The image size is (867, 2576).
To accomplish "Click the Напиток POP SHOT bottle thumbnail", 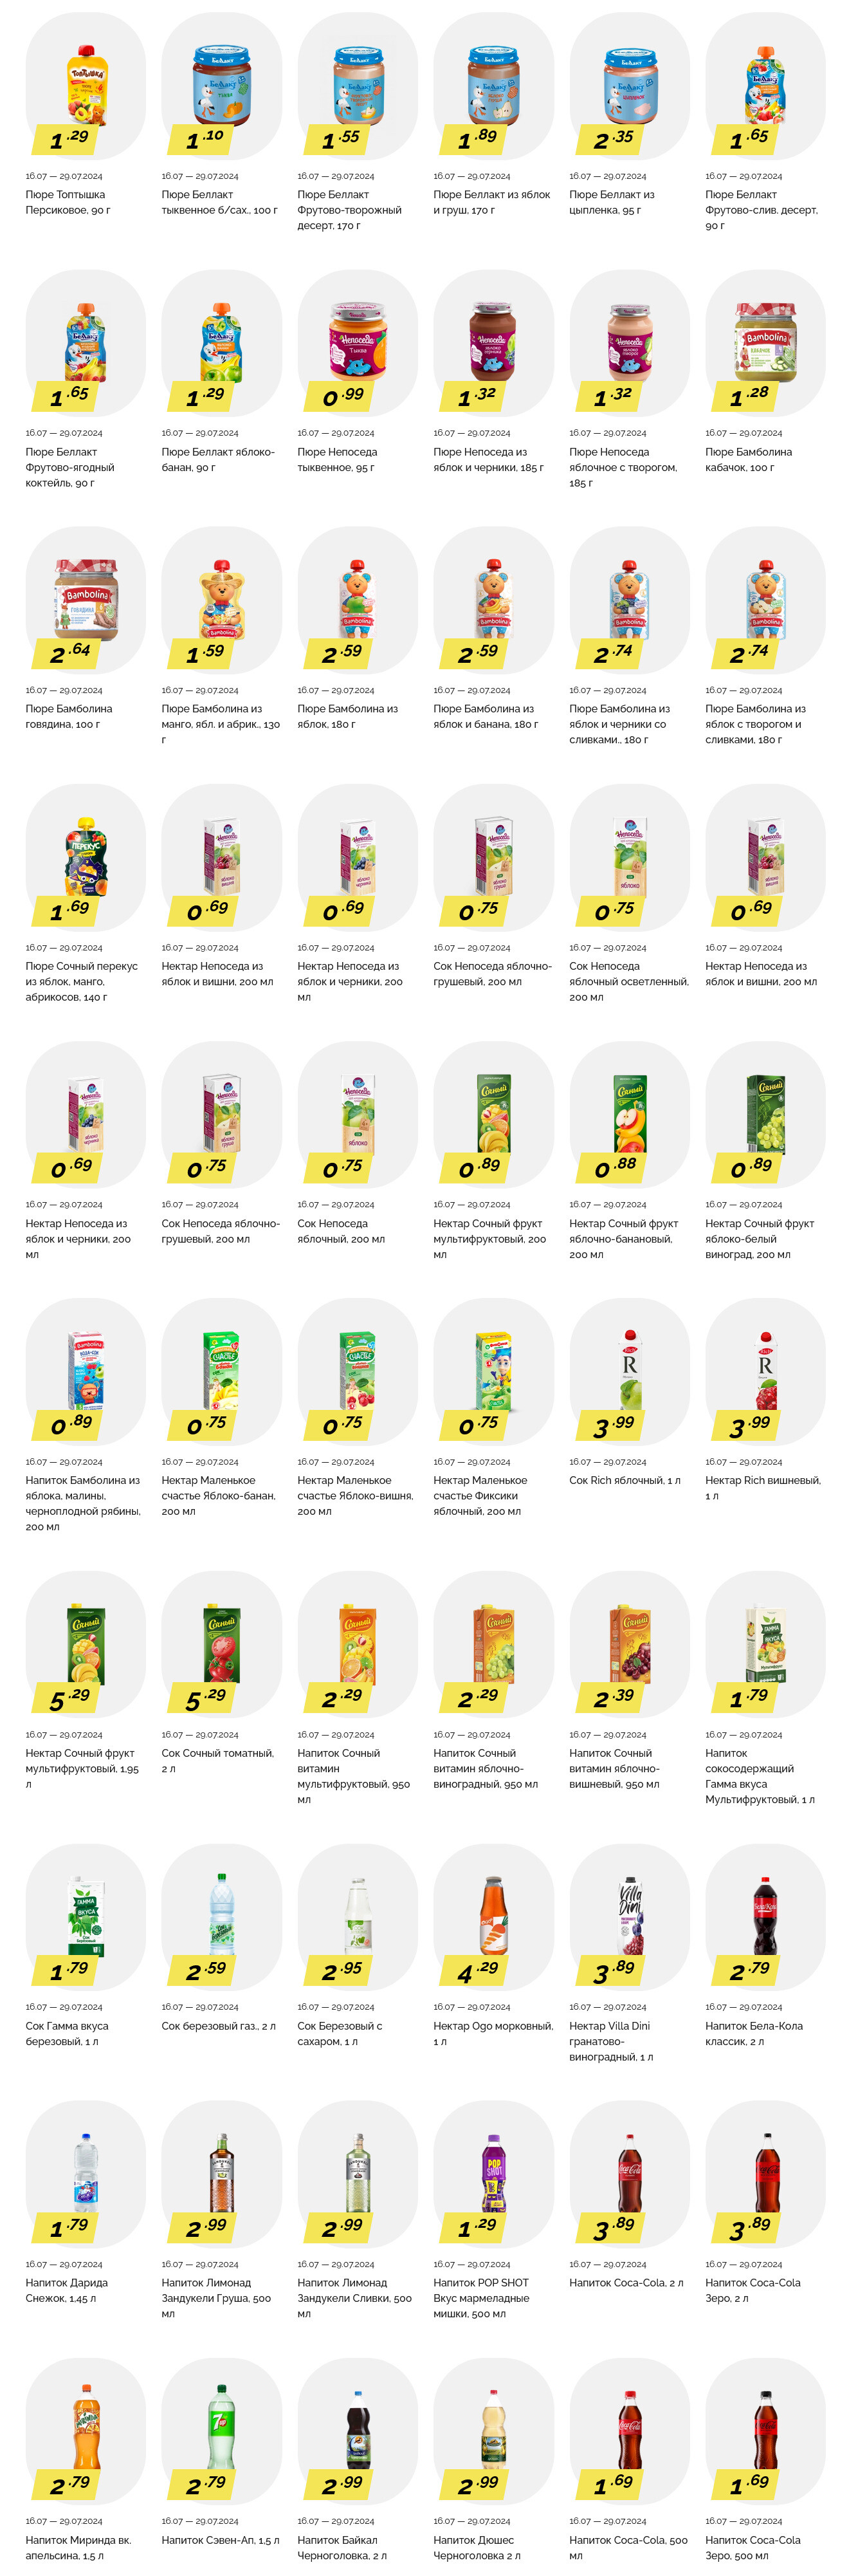I will pyautogui.click(x=494, y=2174).
